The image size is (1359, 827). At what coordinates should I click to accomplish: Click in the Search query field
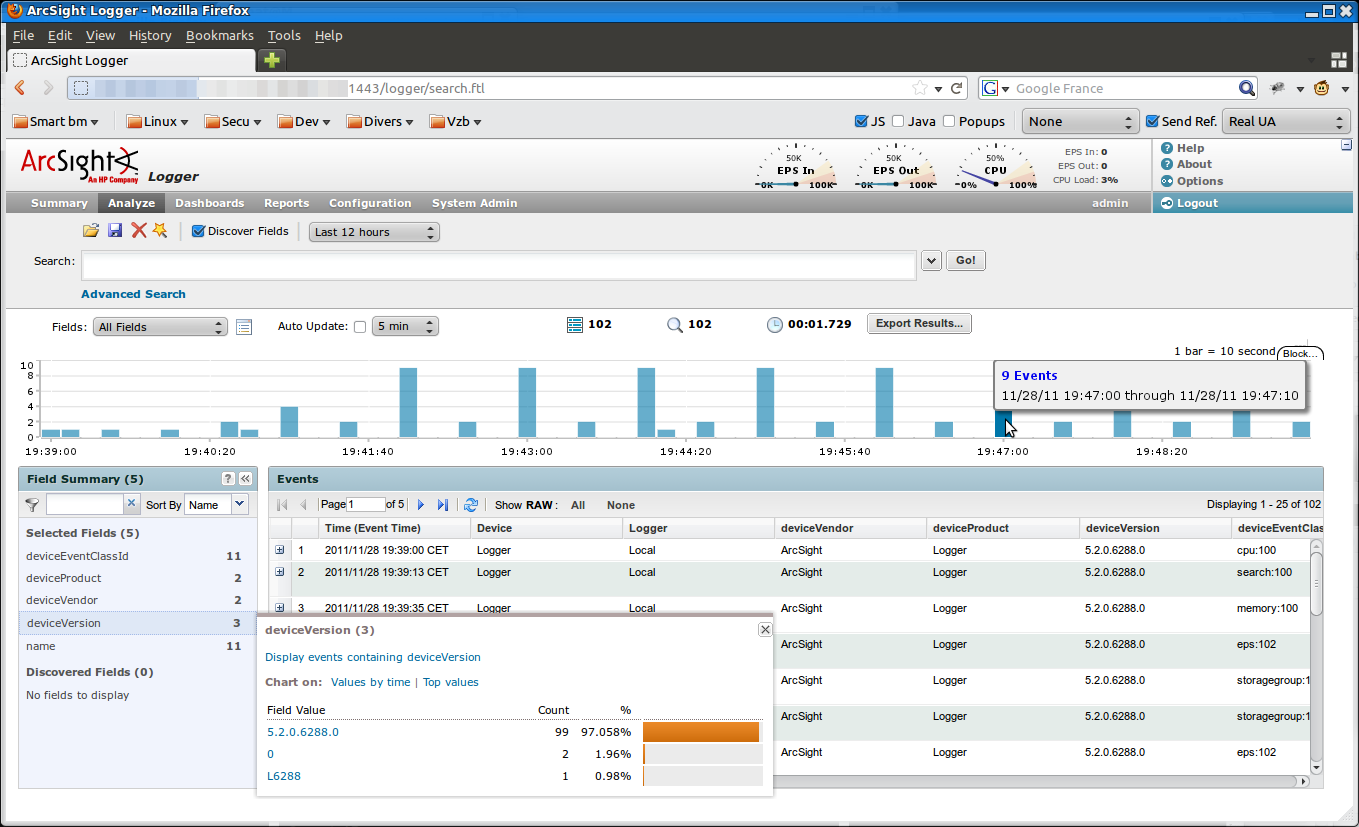tap(498, 265)
